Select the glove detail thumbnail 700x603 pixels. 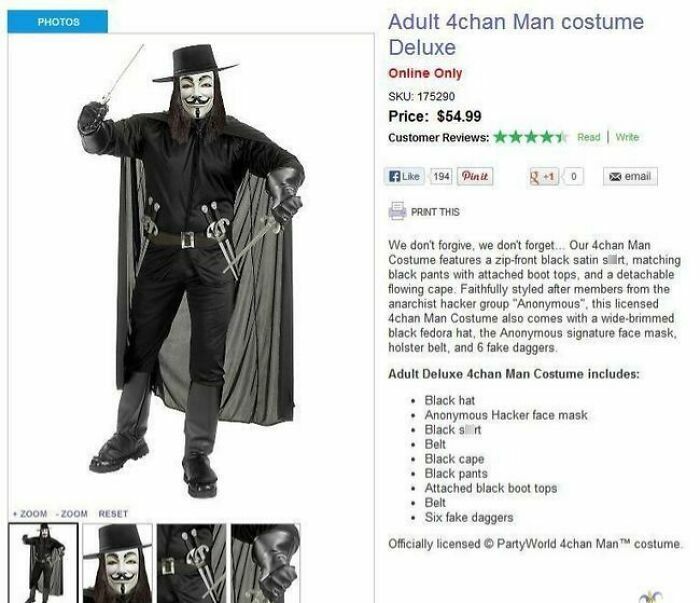[265, 562]
